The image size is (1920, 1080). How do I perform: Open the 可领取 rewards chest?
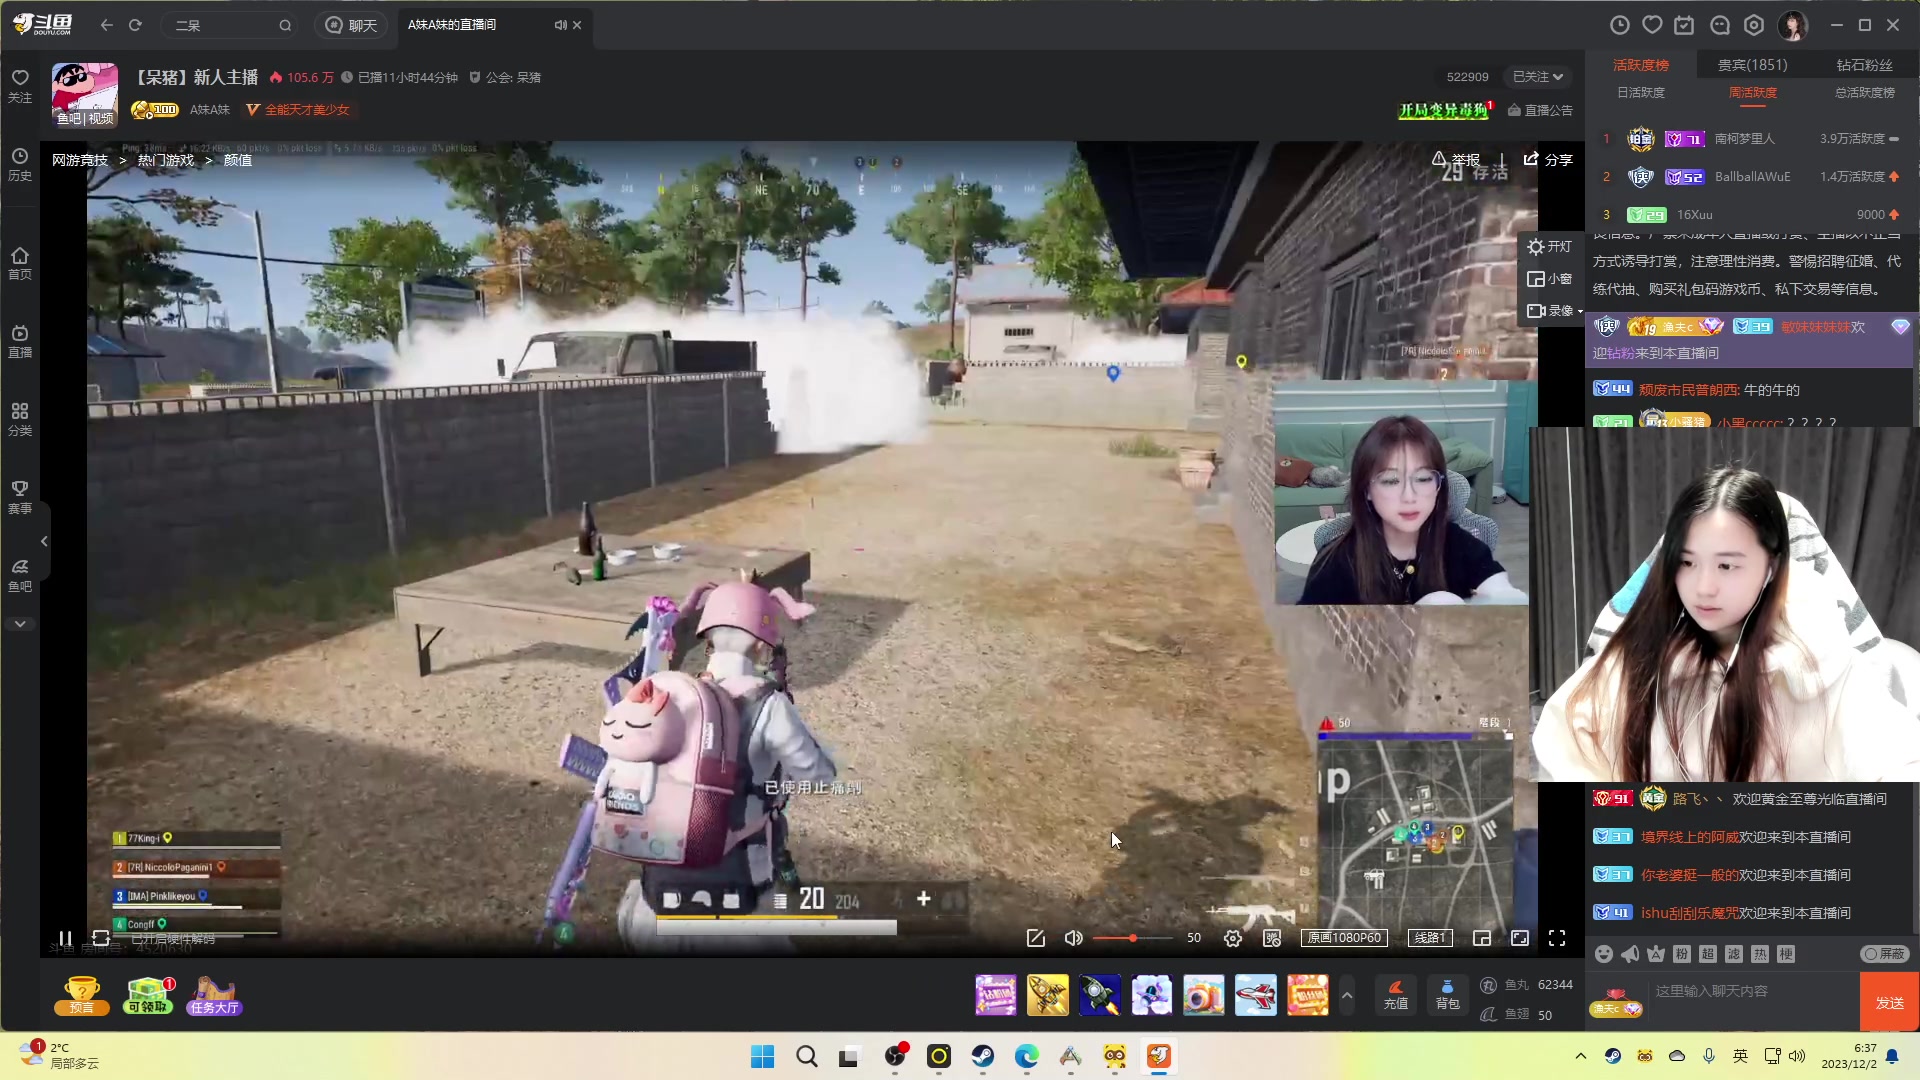point(148,996)
